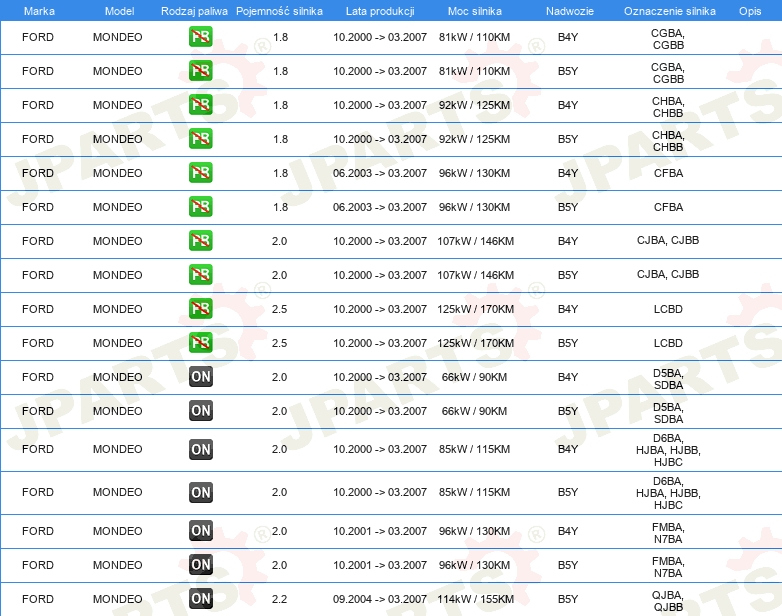
Task: Click the Marka column header
Action: (x=39, y=11)
